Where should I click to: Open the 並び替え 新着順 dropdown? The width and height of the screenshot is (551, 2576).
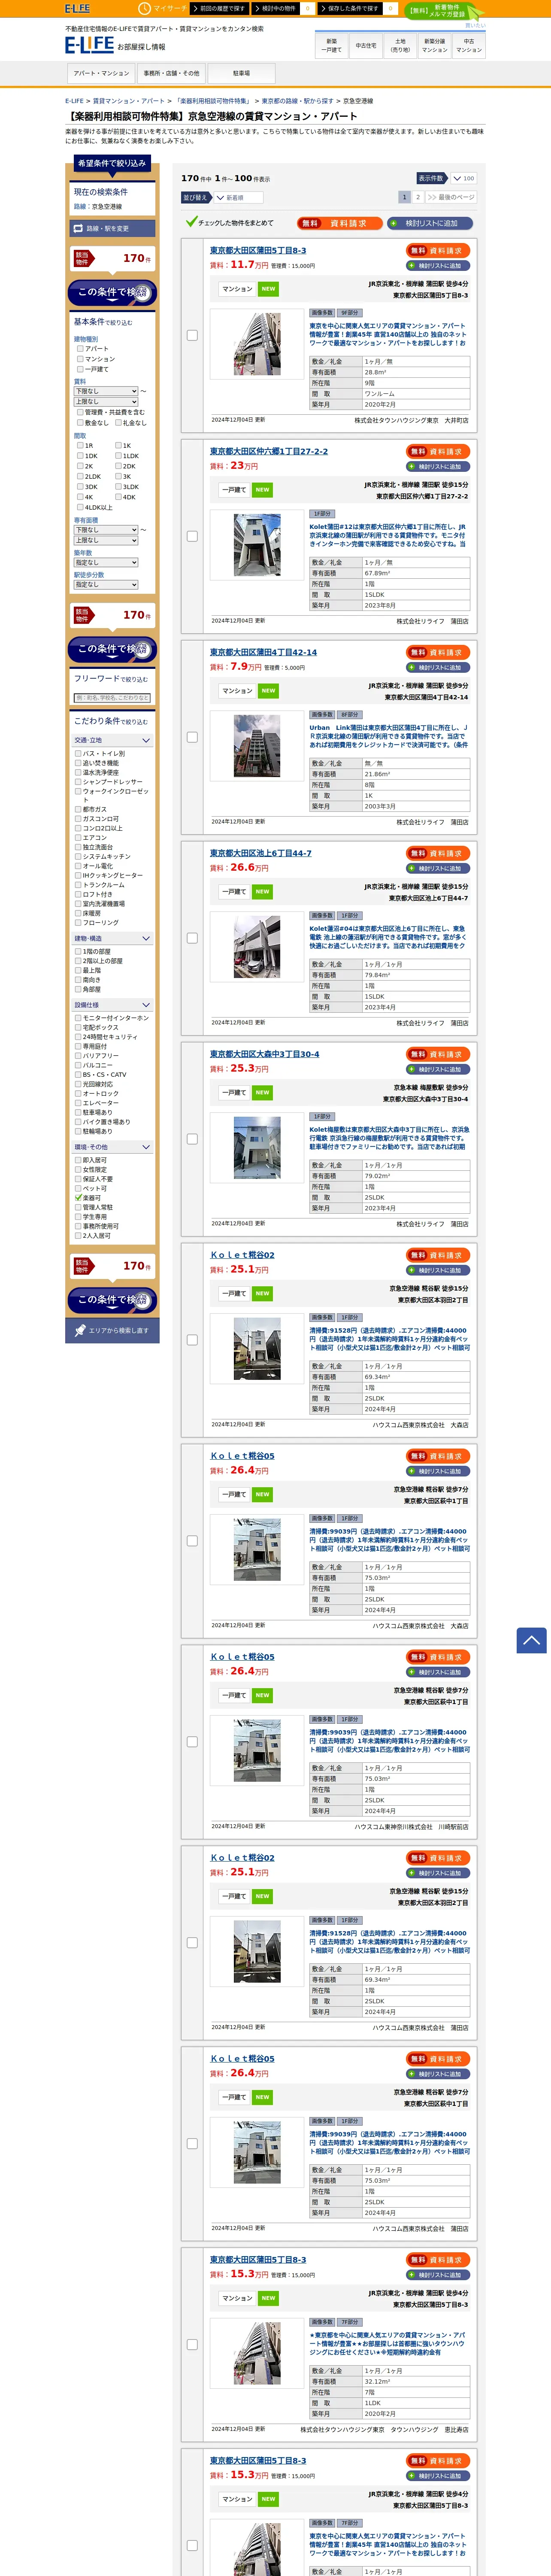[x=240, y=198]
